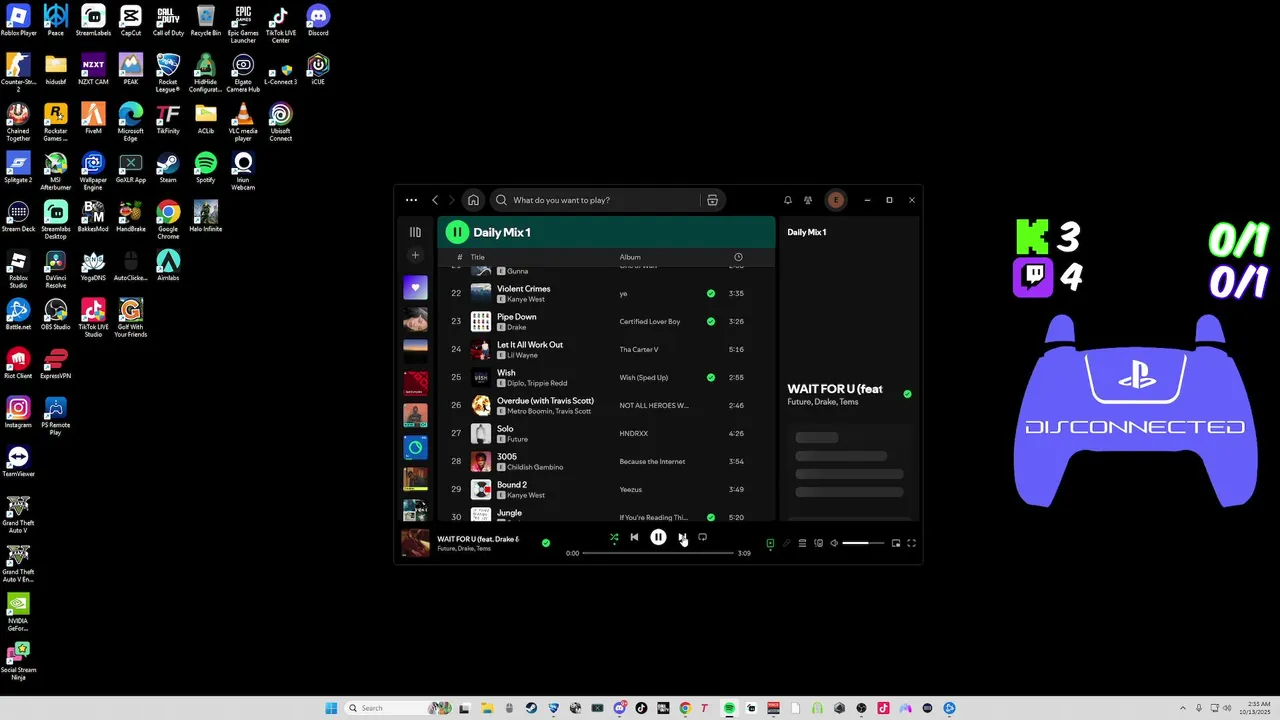
Task: Pause Daily Mix 1 with green button
Action: coord(457,232)
